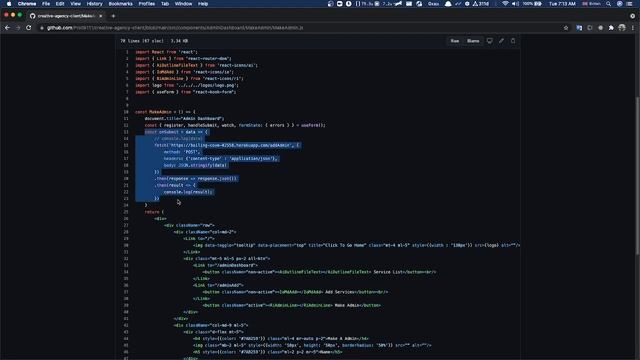
Task: Open Siri from the menu bar
Action: 620,4
